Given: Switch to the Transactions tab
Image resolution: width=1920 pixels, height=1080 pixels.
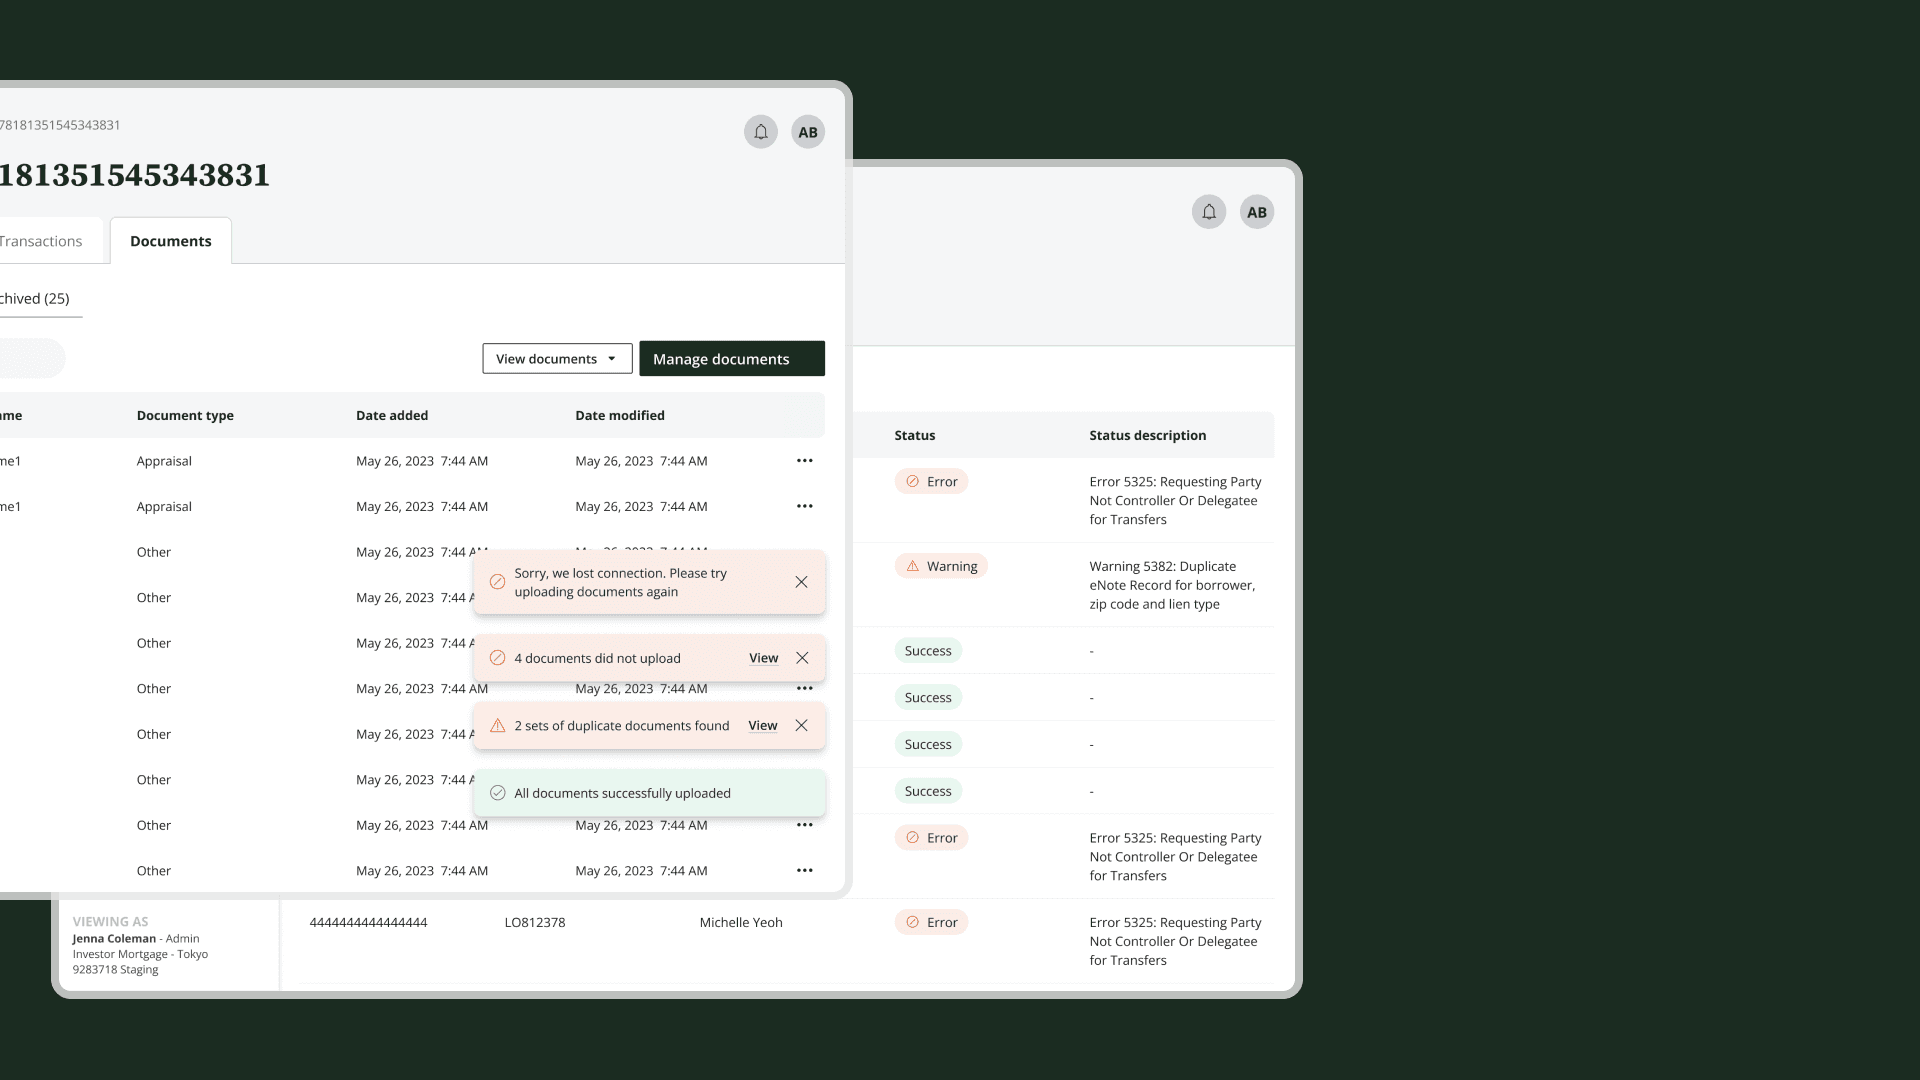Looking at the screenshot, I should 41,241.
